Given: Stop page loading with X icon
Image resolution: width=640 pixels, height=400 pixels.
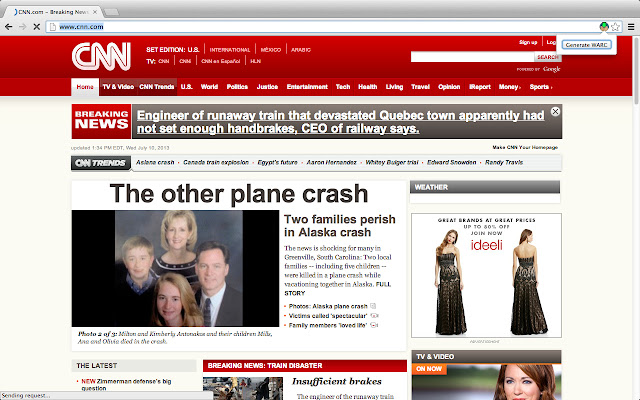Looking at the screenshot, I should pyautogui.click(x=36, y=27).
